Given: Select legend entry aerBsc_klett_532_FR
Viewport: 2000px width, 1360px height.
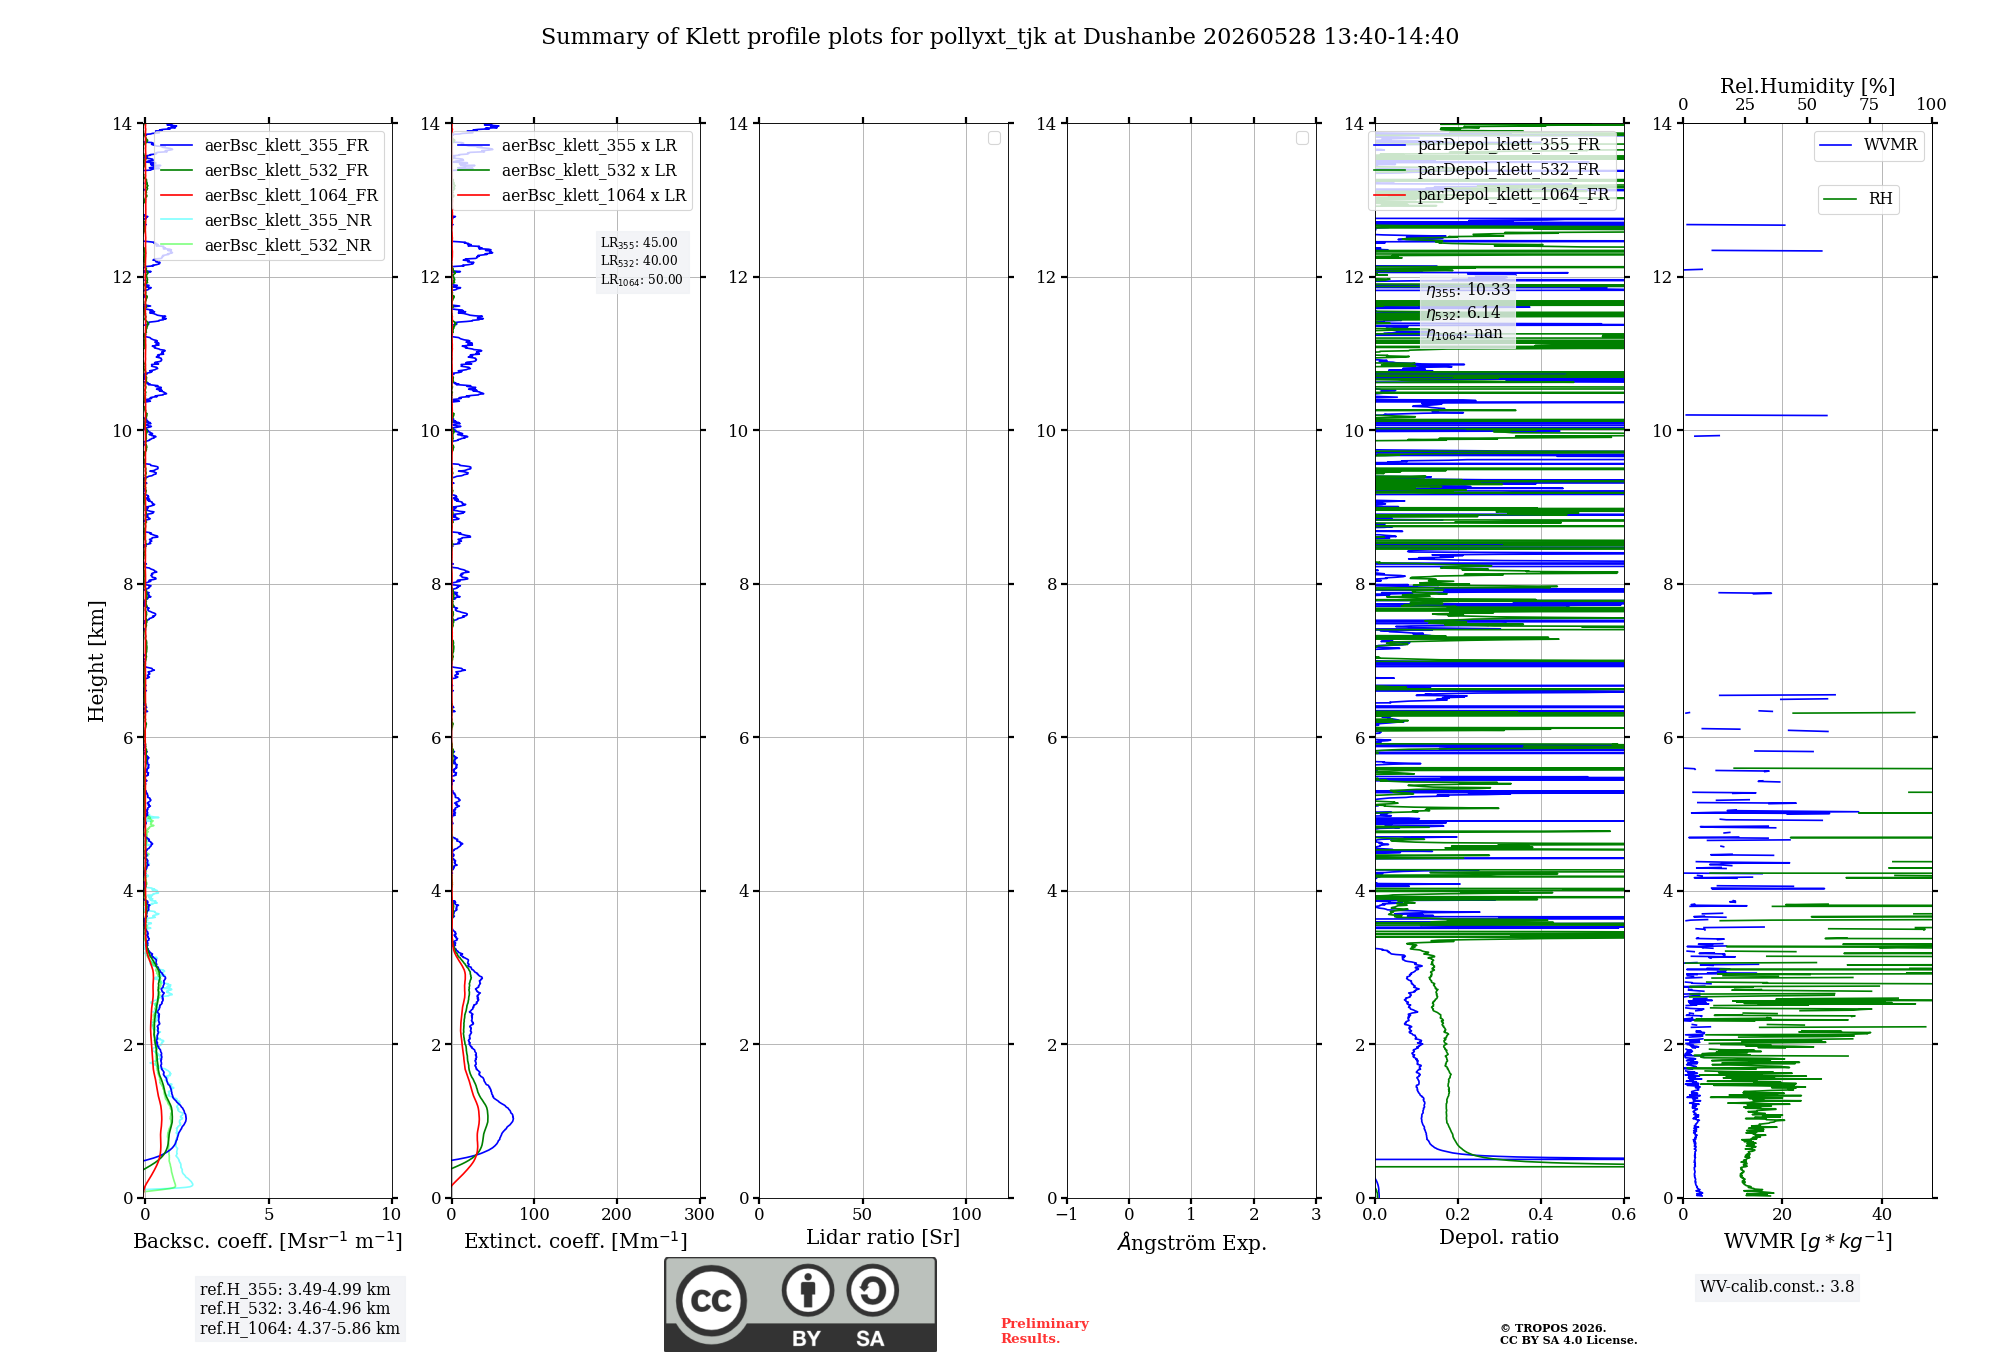Looking at the screenshot, I should coord(266,170).
